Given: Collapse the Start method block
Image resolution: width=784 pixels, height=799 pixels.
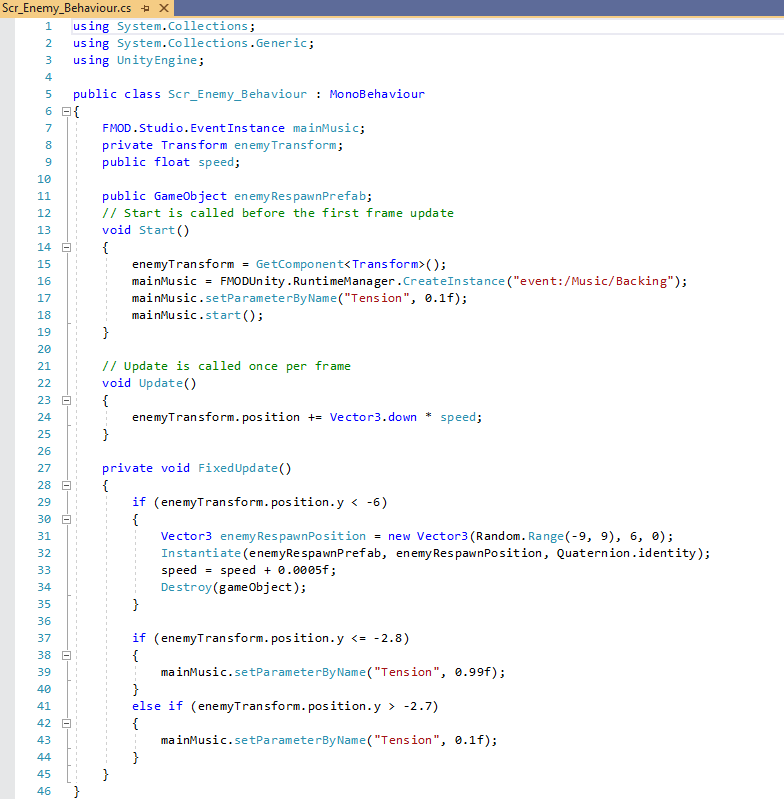Looking at the screenshot, I should [x=66, y=247].
